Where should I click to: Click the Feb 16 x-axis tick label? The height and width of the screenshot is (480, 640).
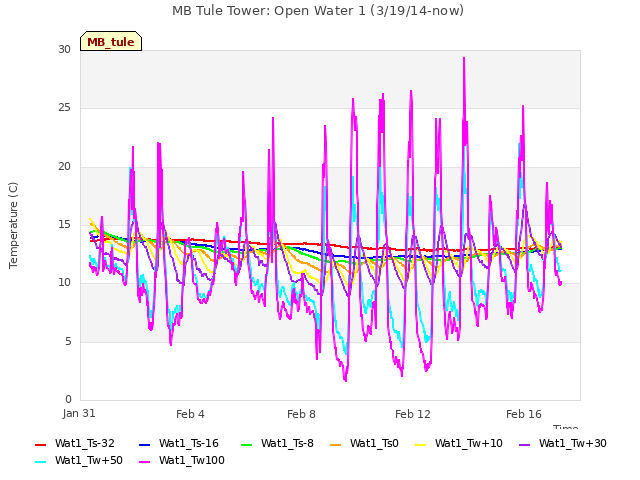point(524,414)
